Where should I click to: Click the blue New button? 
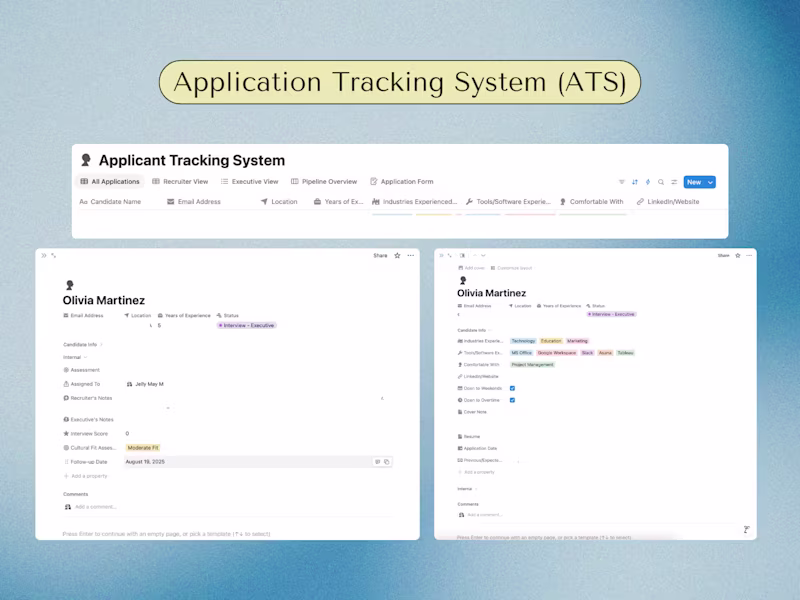pos(694,182)
